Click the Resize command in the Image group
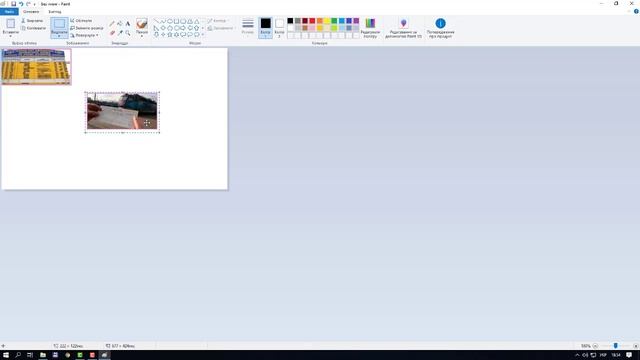The image size is (640, 360). [87, 28]
